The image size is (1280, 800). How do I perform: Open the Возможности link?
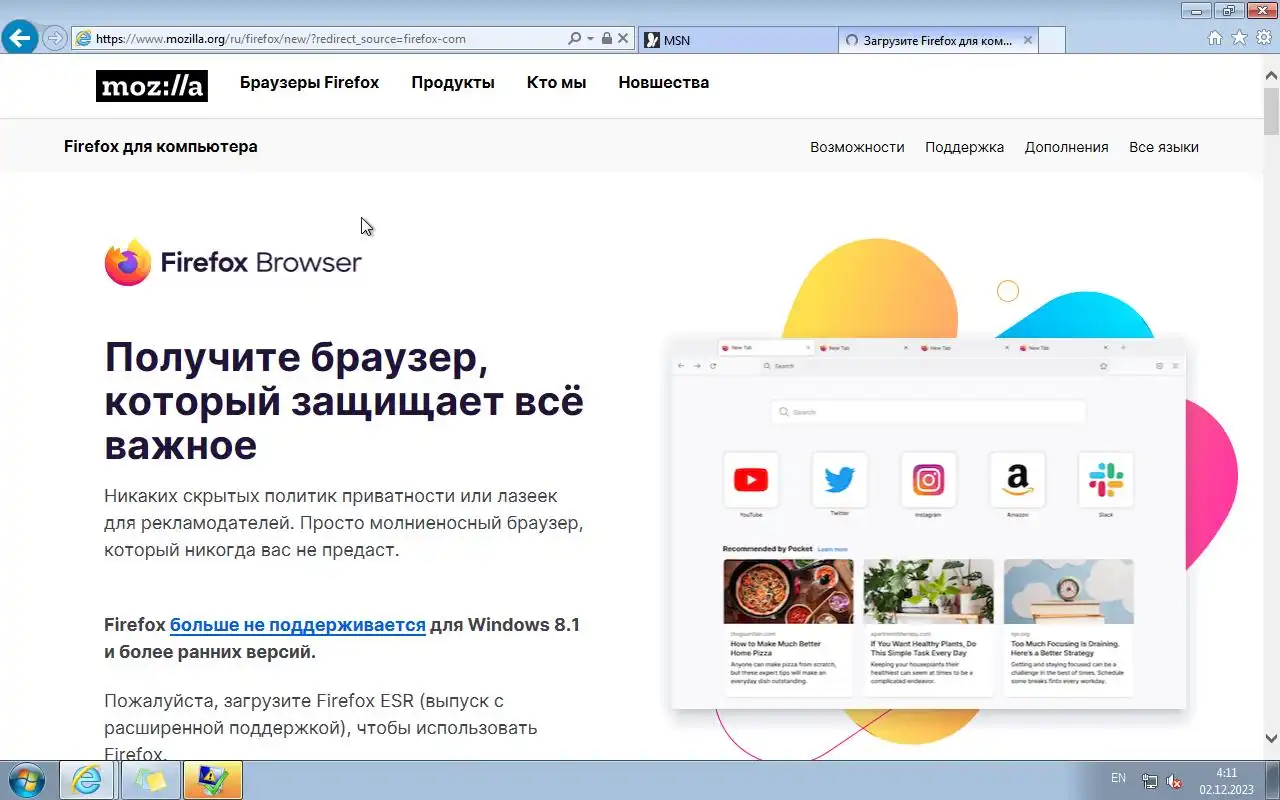(857, 147)
